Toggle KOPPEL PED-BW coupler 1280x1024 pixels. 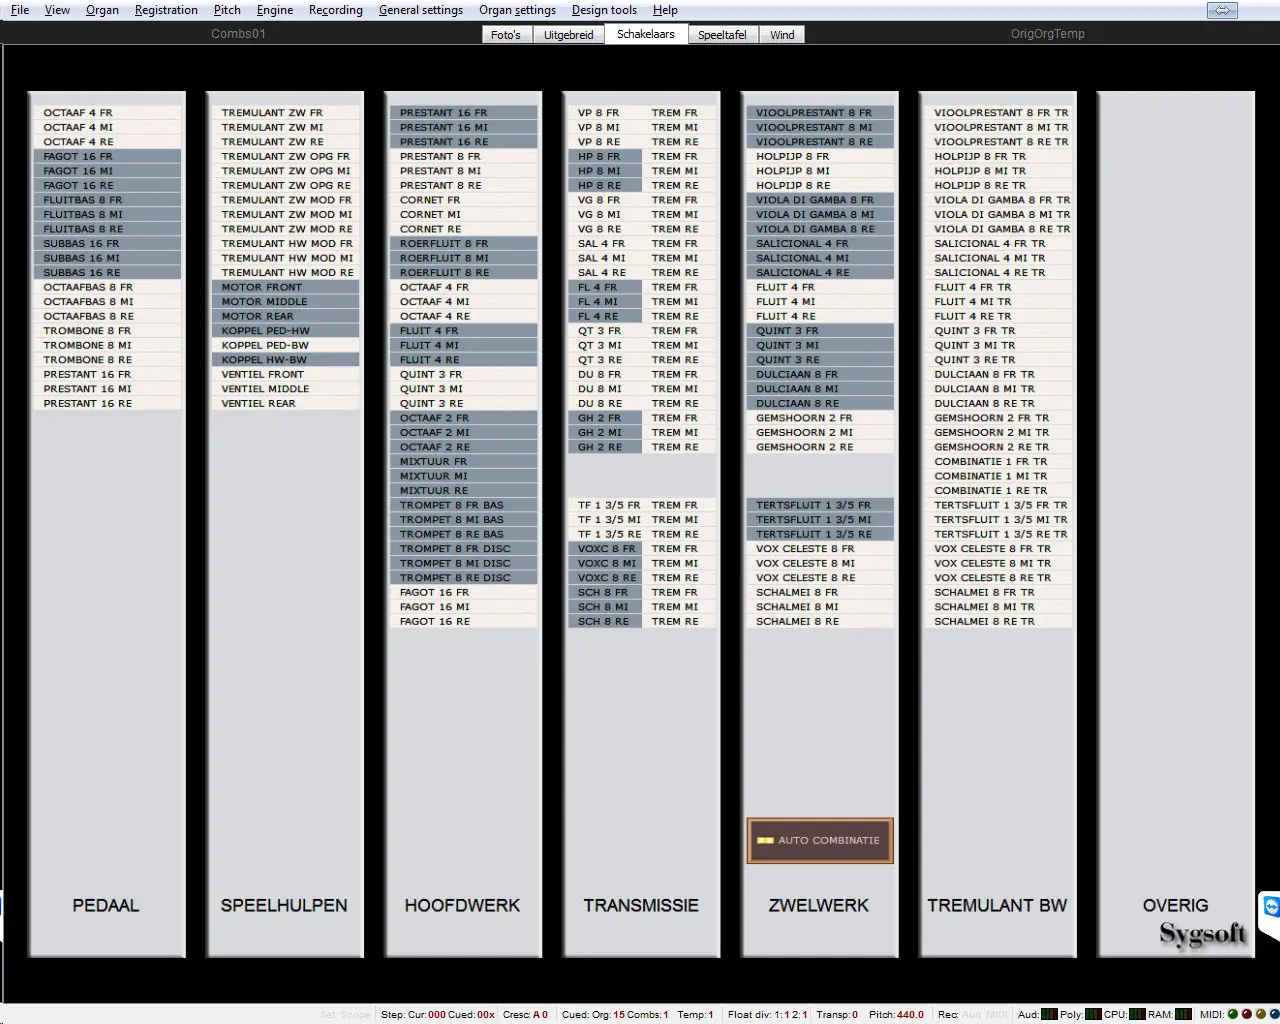(285, 345)
